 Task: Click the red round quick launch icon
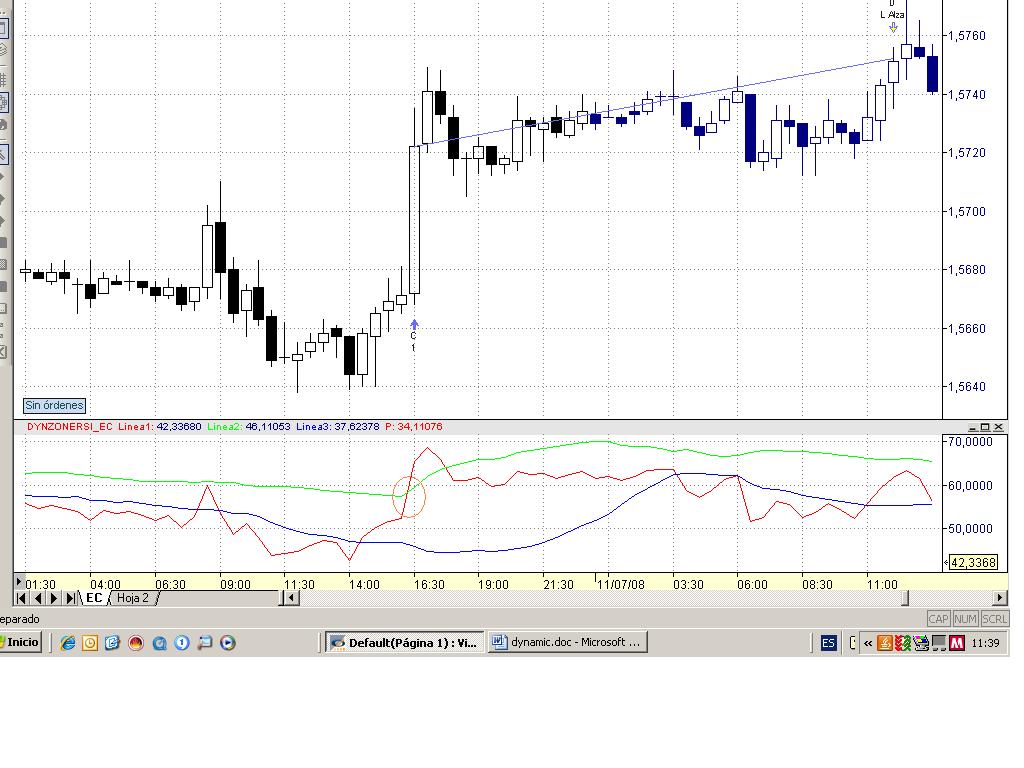pyautogui.click(x=136, y=643)
